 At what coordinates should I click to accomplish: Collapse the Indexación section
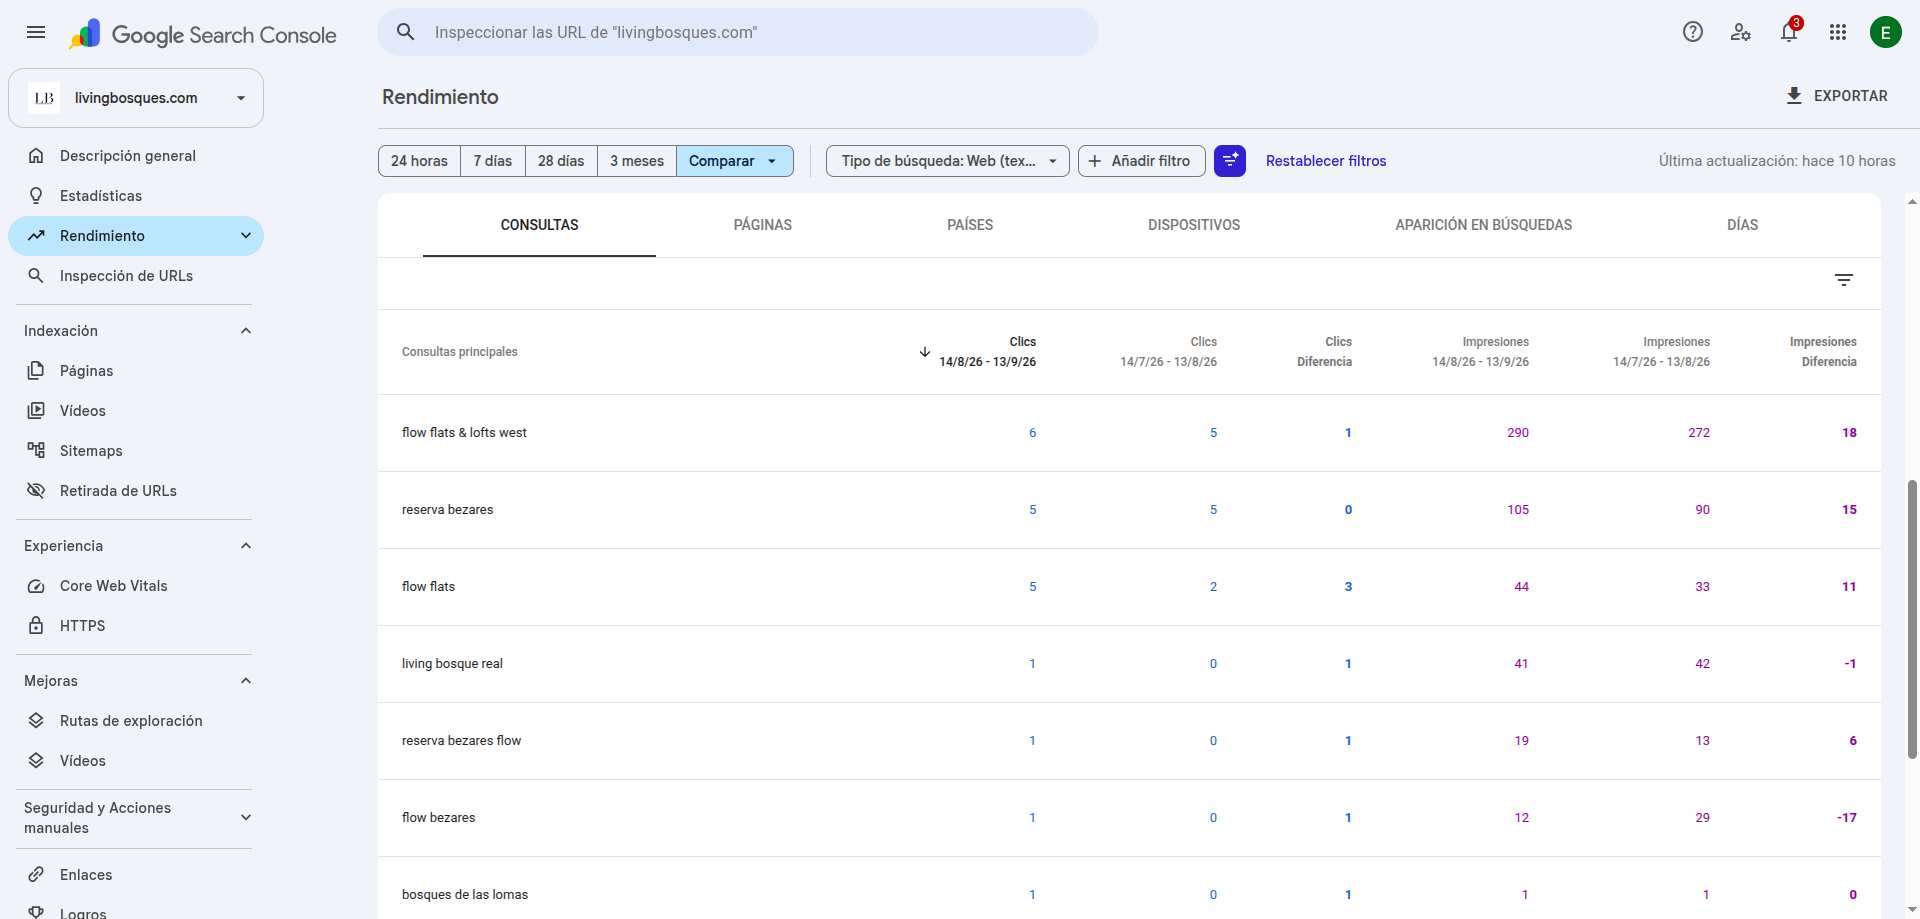click(246, 331)
